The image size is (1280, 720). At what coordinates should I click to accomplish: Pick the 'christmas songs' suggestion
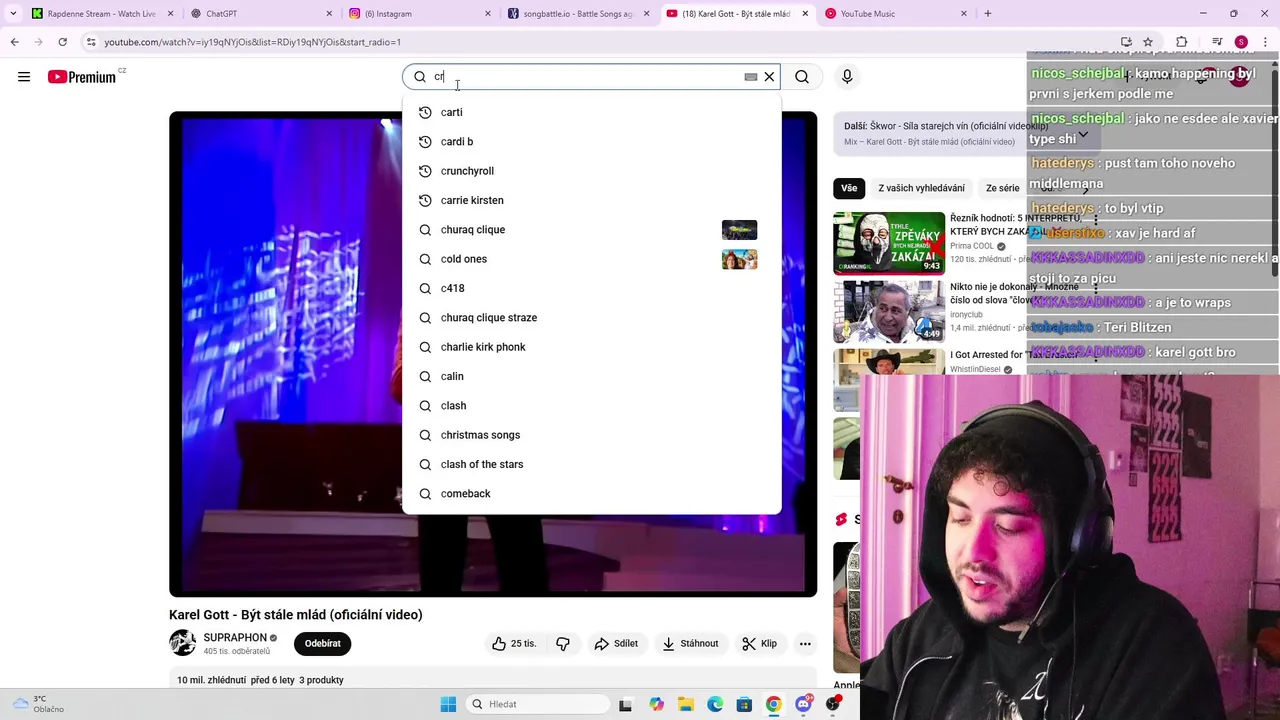pyautogui.click(x=591, y=435)
